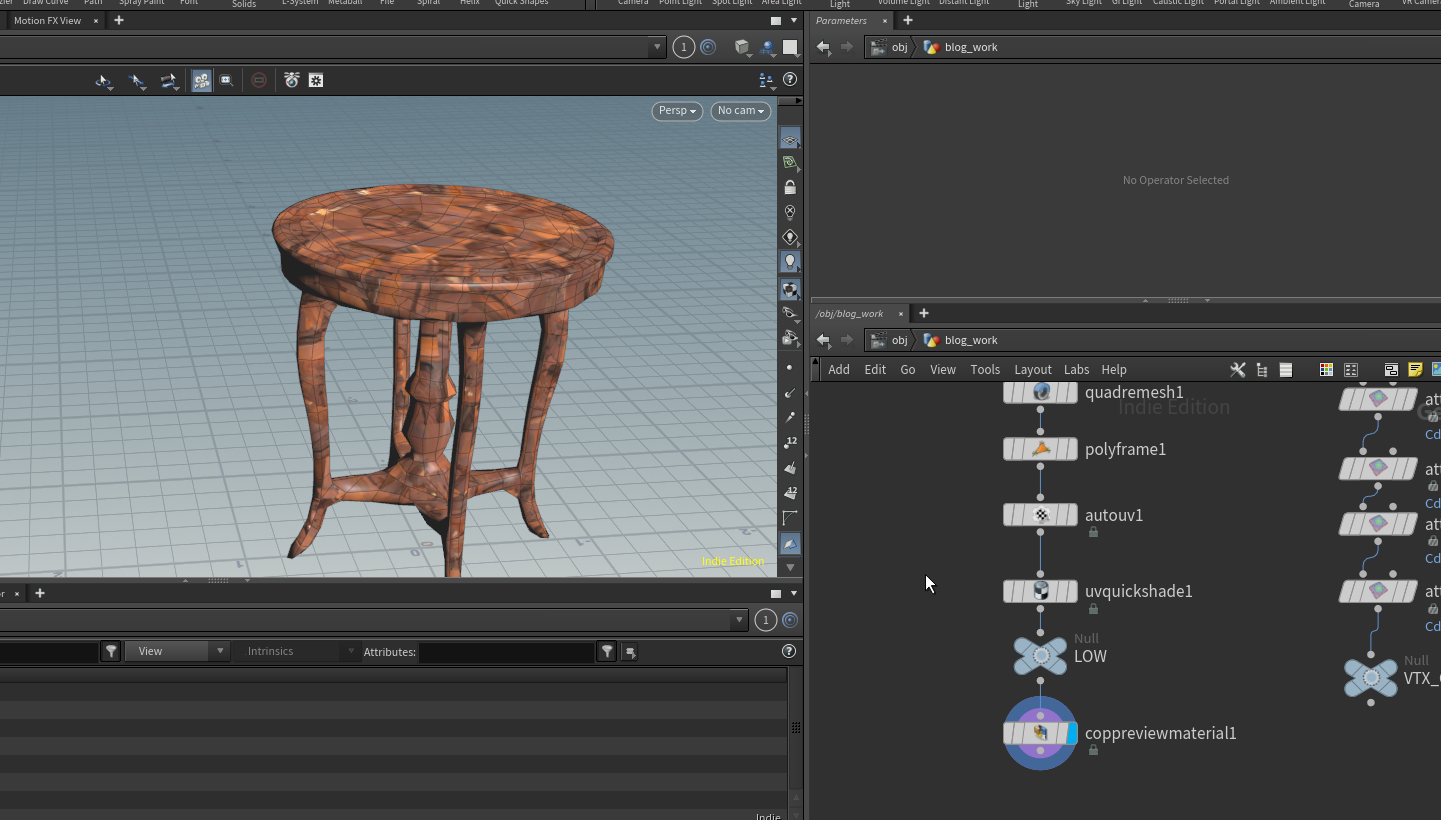Switch to the Motion FX View tab
The height and width of the screenshot is (820, 1441).
[x=47, y=20]
